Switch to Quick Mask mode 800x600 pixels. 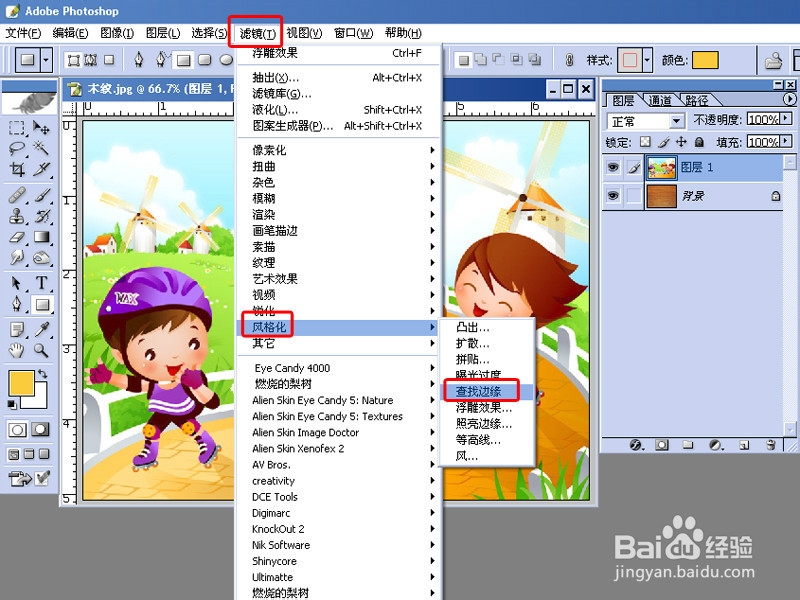click(41, 429)
